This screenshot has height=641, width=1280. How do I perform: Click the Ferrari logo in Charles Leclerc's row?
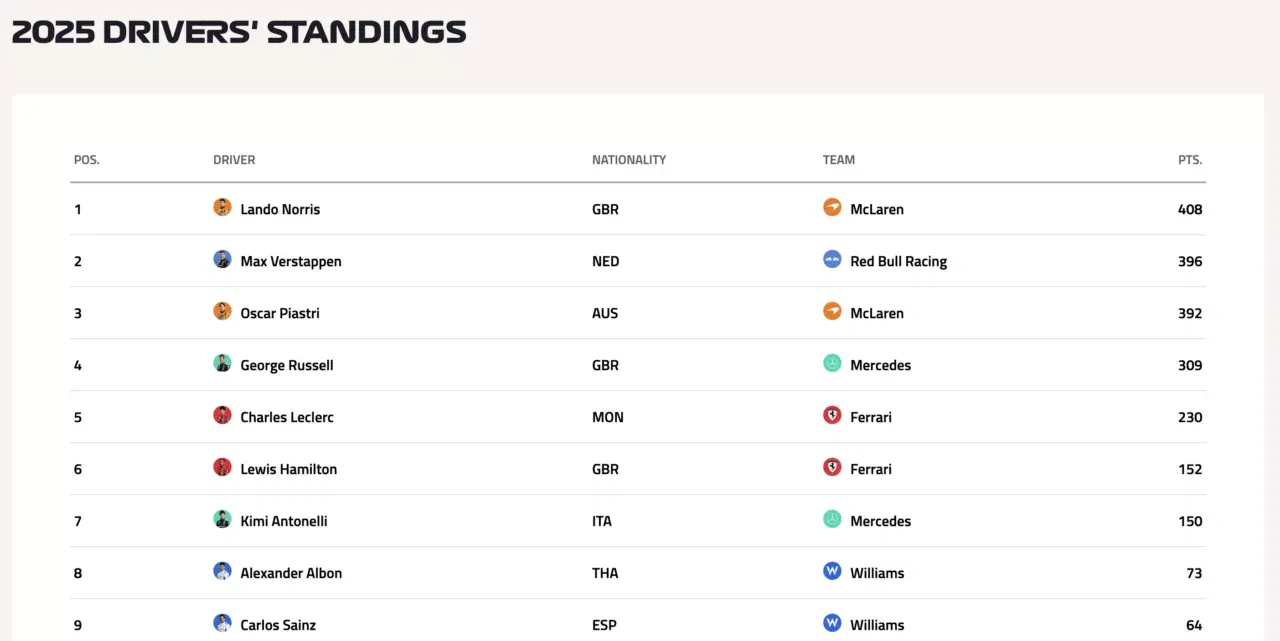(x=832, y=416)
